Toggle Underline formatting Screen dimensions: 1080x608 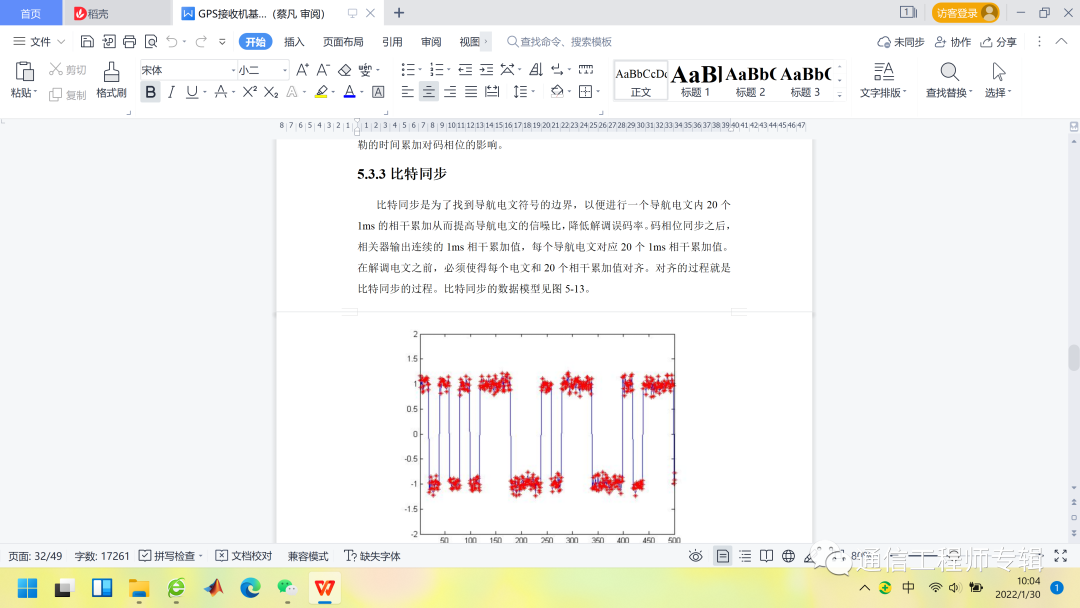192,92
